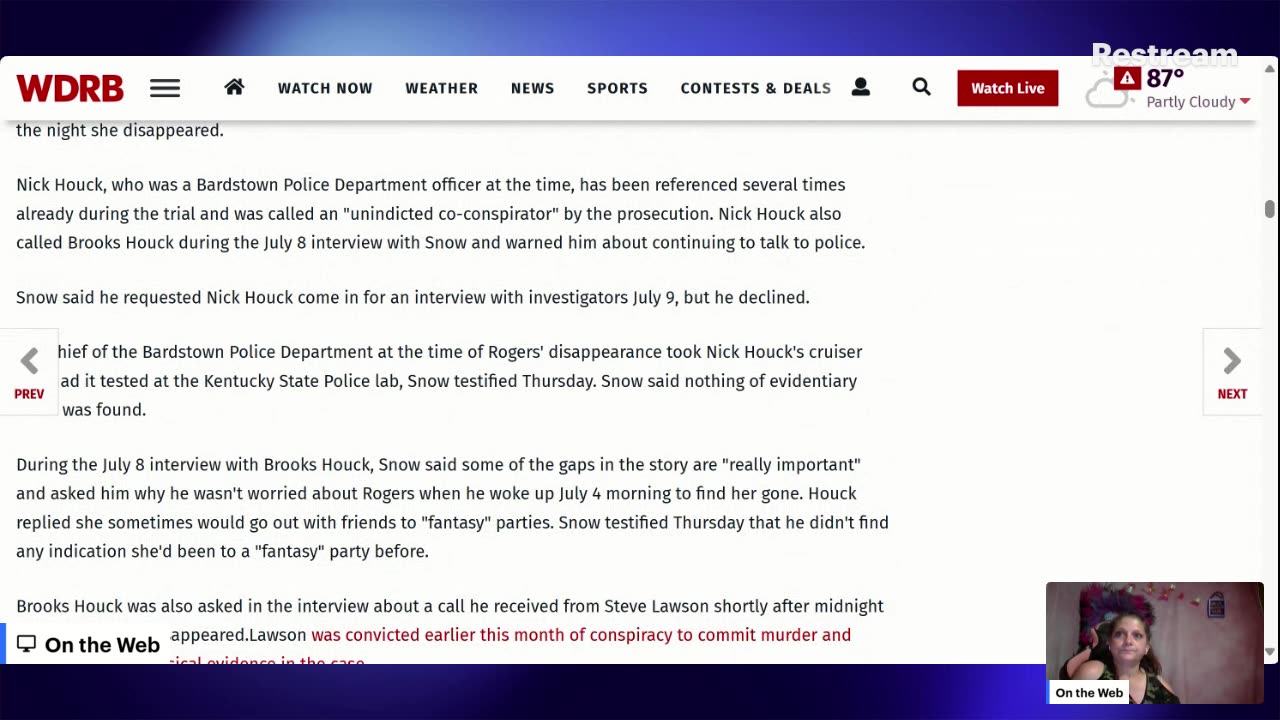Open the CONTESTS & DEALS menu item
Image resolution: width=1280 pixels, height=720 pixels.
tap(755, 88)
